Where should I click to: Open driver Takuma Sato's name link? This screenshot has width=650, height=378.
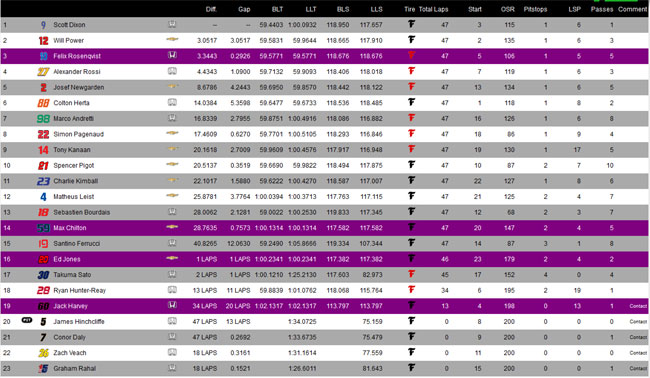tap(72, 275)
